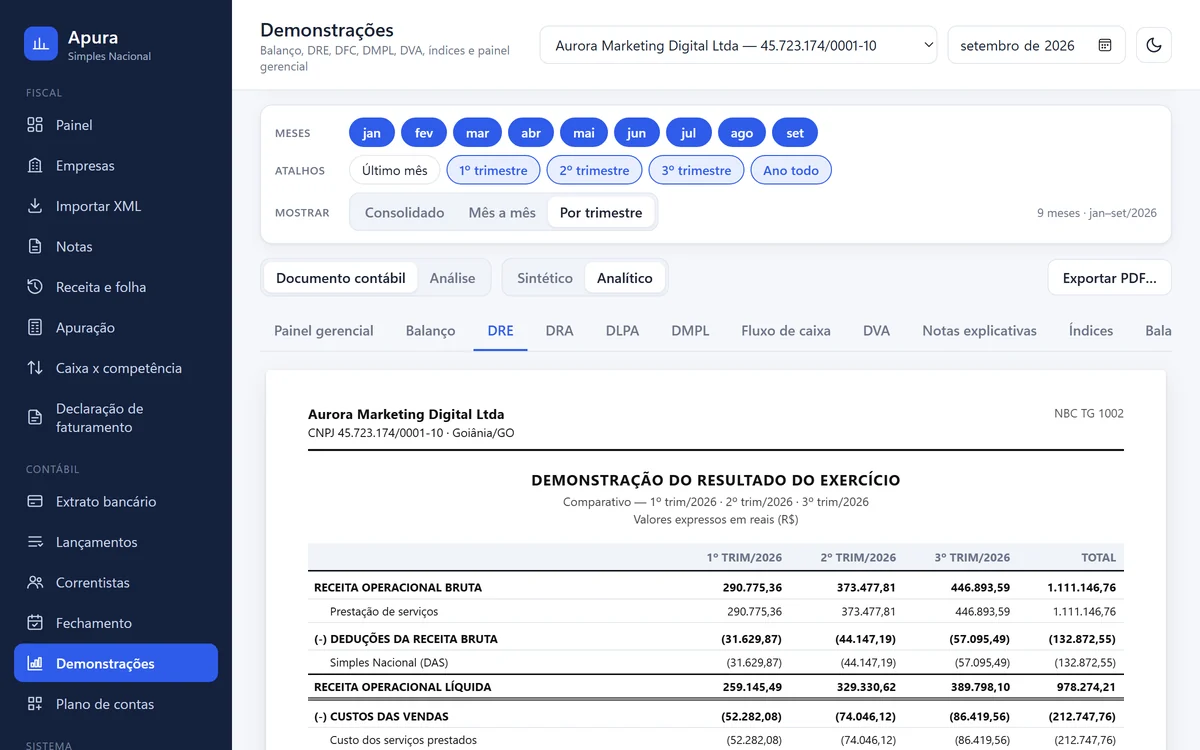
Task: Click Exportar PDF button
Action: coord(1109,278)
